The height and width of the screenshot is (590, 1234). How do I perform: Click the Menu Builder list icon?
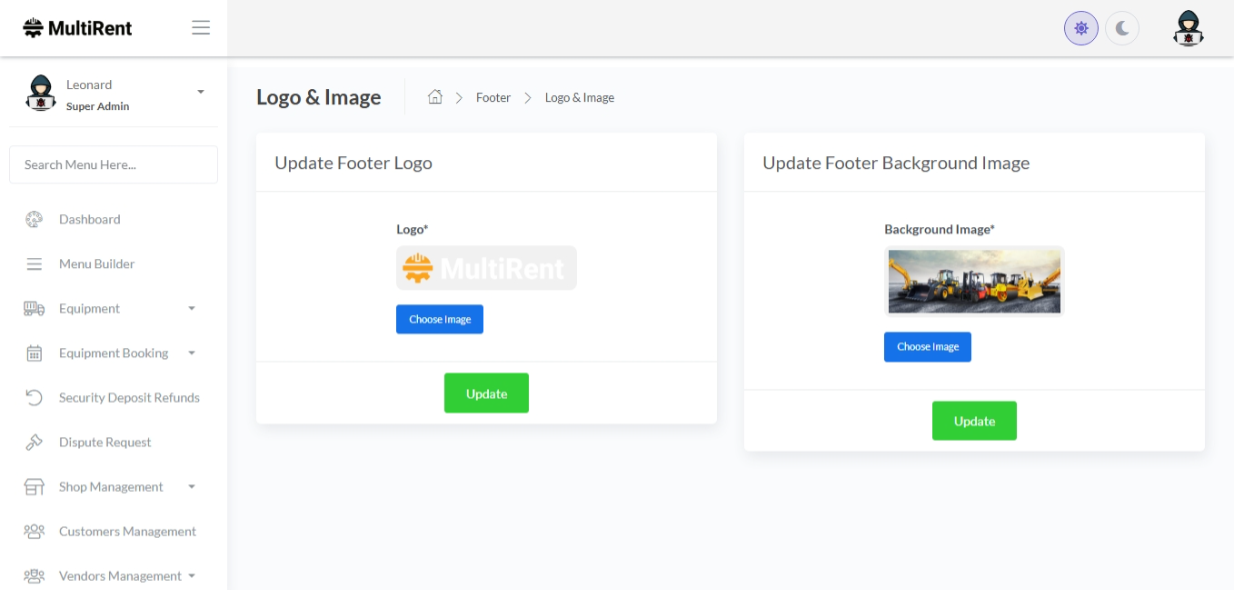34,264
